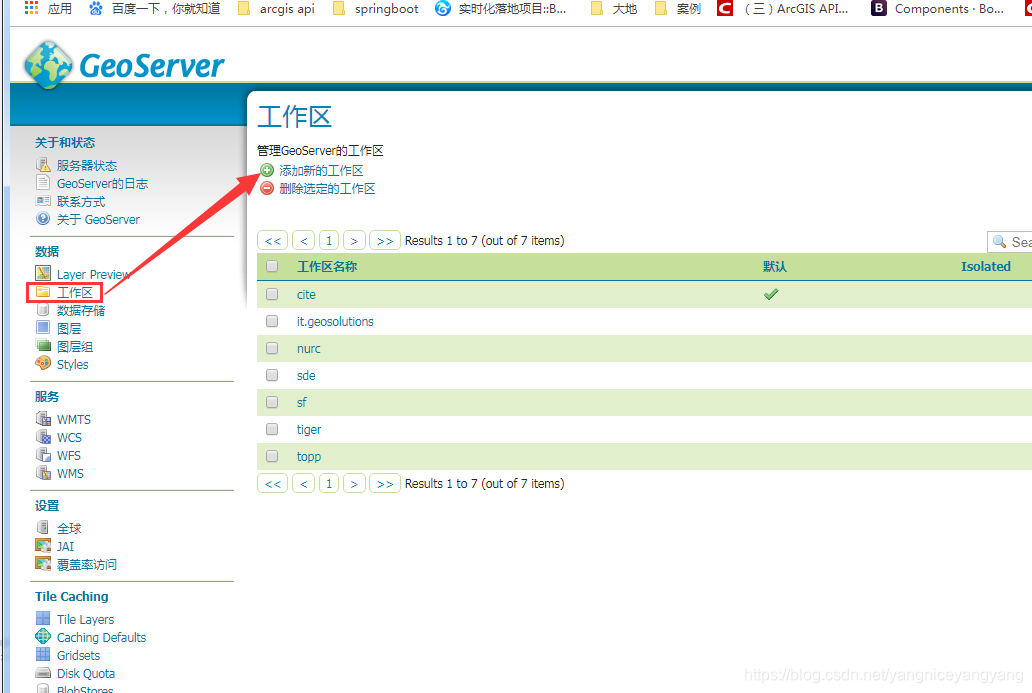Check the nurc workspace checkbox
1032x693 pixels.
pos(272,348)
